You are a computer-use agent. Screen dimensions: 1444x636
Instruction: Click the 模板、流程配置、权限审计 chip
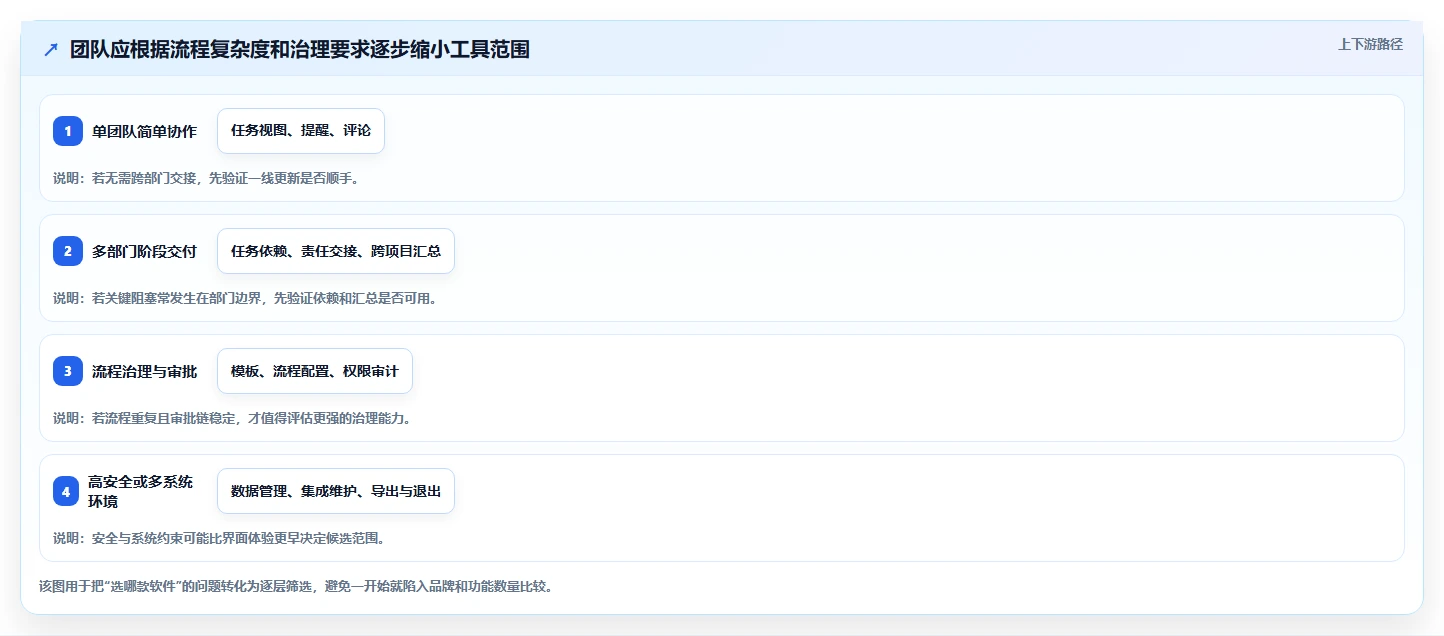tap(315, 371)
